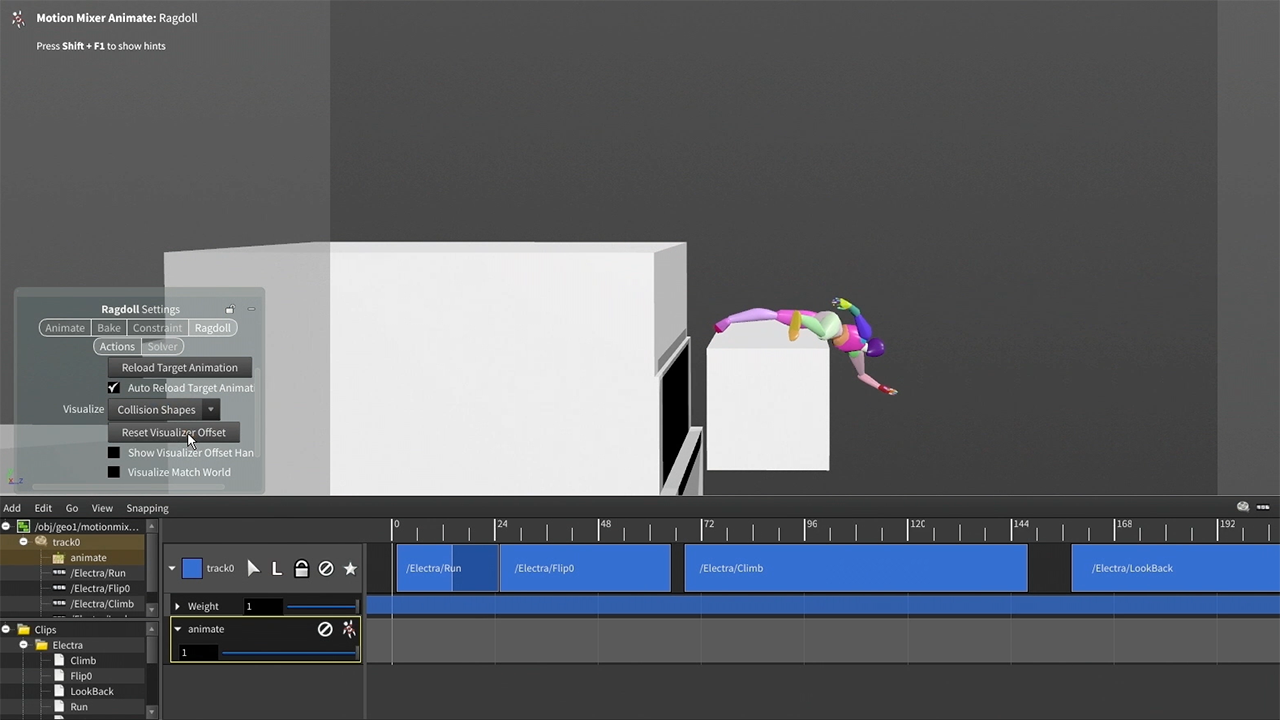Enable Show Visualizer Offset Handle checkbox
1280x720 pixels.
click(x=114, y=453)
